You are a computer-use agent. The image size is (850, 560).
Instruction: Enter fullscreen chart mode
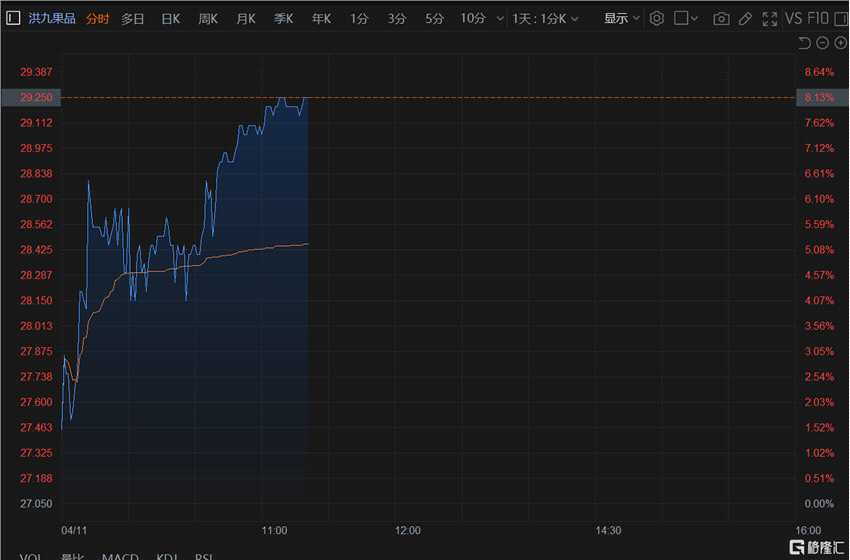tap(768, 18)
